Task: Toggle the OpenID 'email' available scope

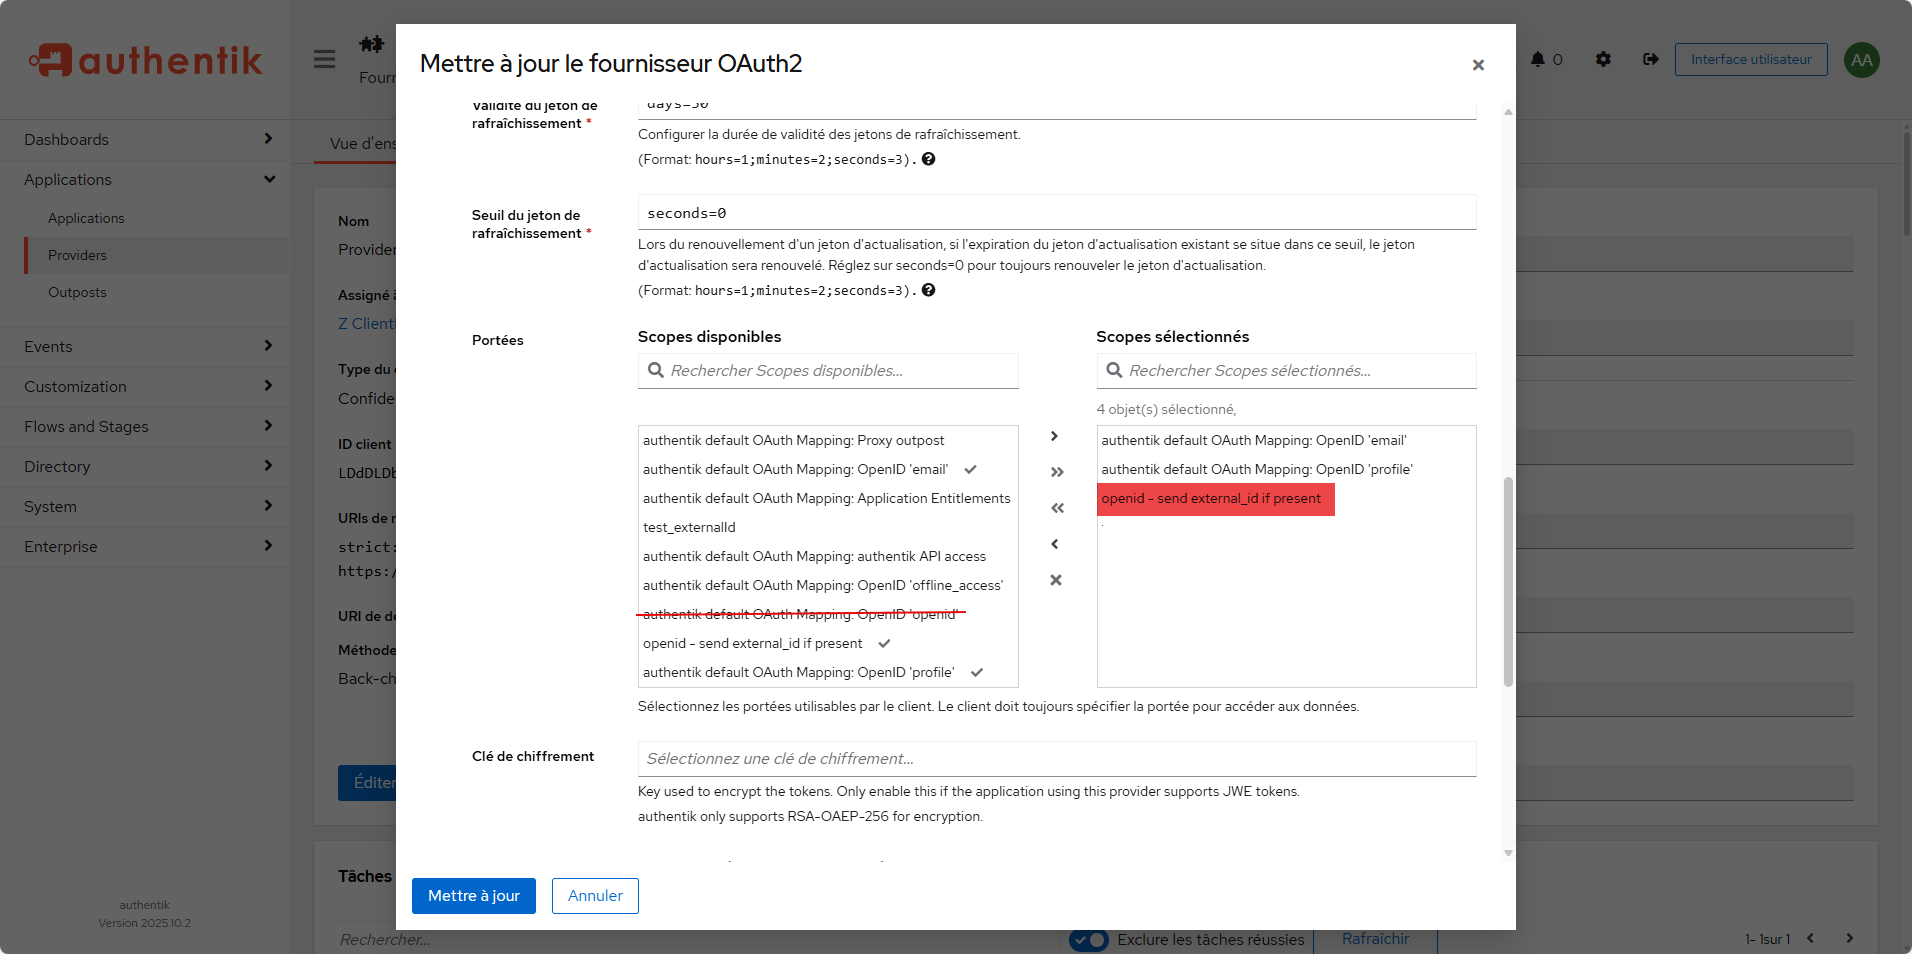Action: tap(795, 469)
